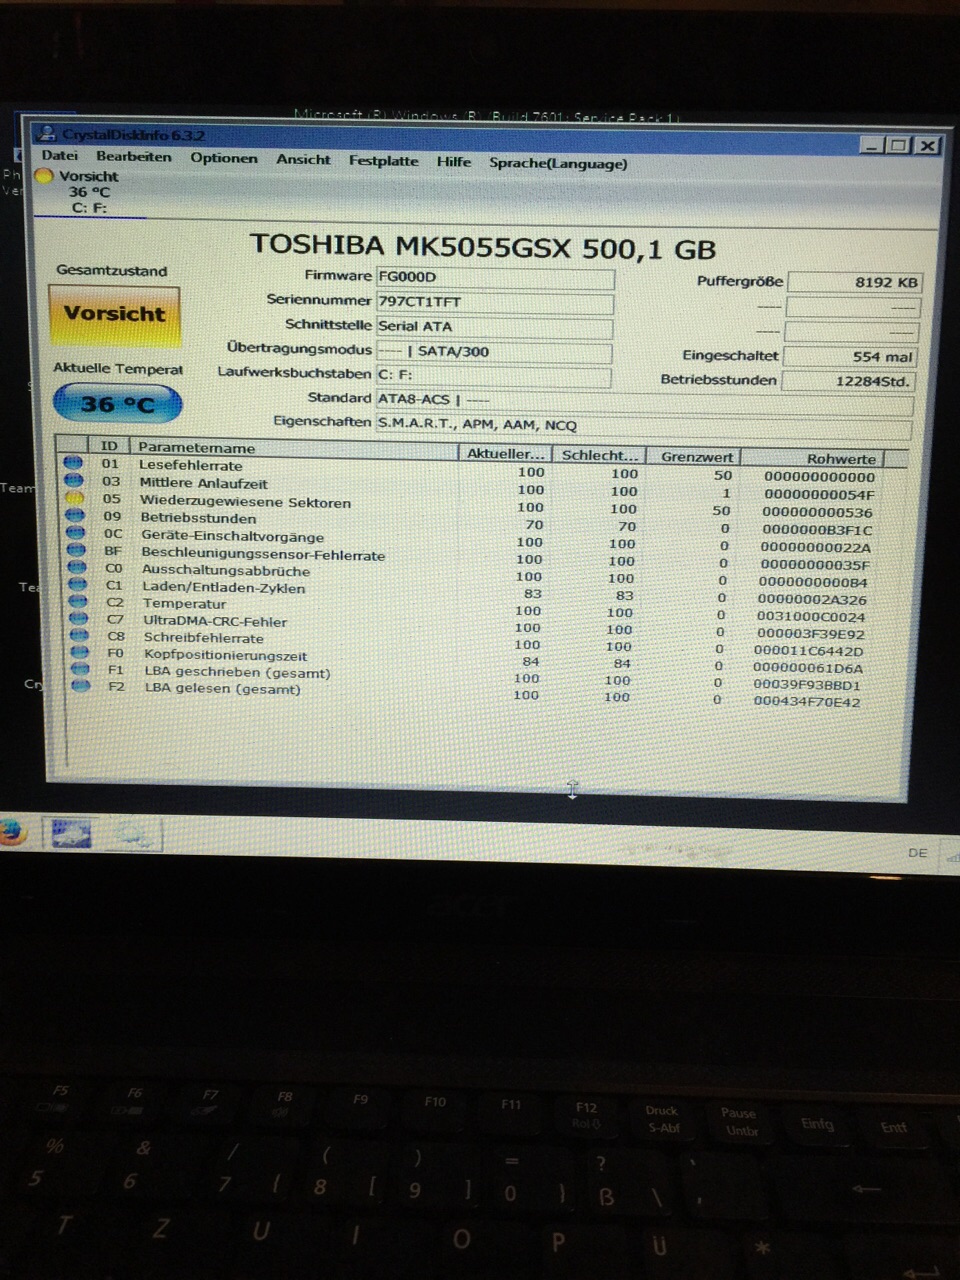Click the status icon for Mittlere Anlaufzeit

pos(73,480)
